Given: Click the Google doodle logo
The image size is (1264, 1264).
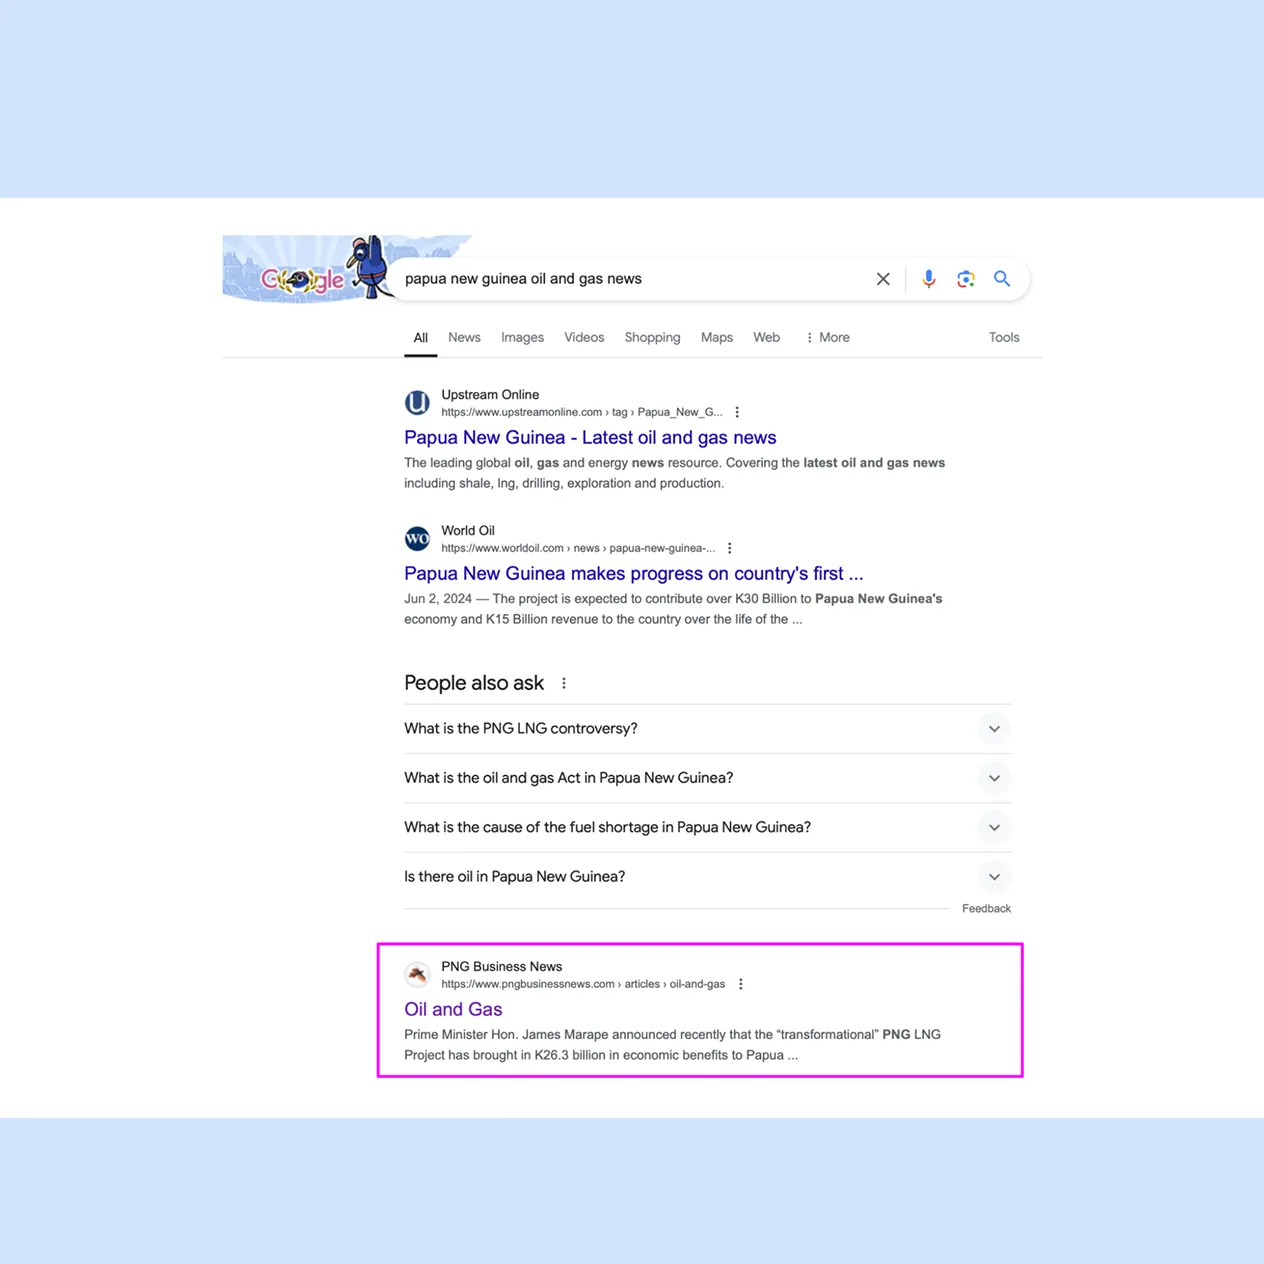Looking at the screenshot, I should pyautogui.click(x=308, y=269).
